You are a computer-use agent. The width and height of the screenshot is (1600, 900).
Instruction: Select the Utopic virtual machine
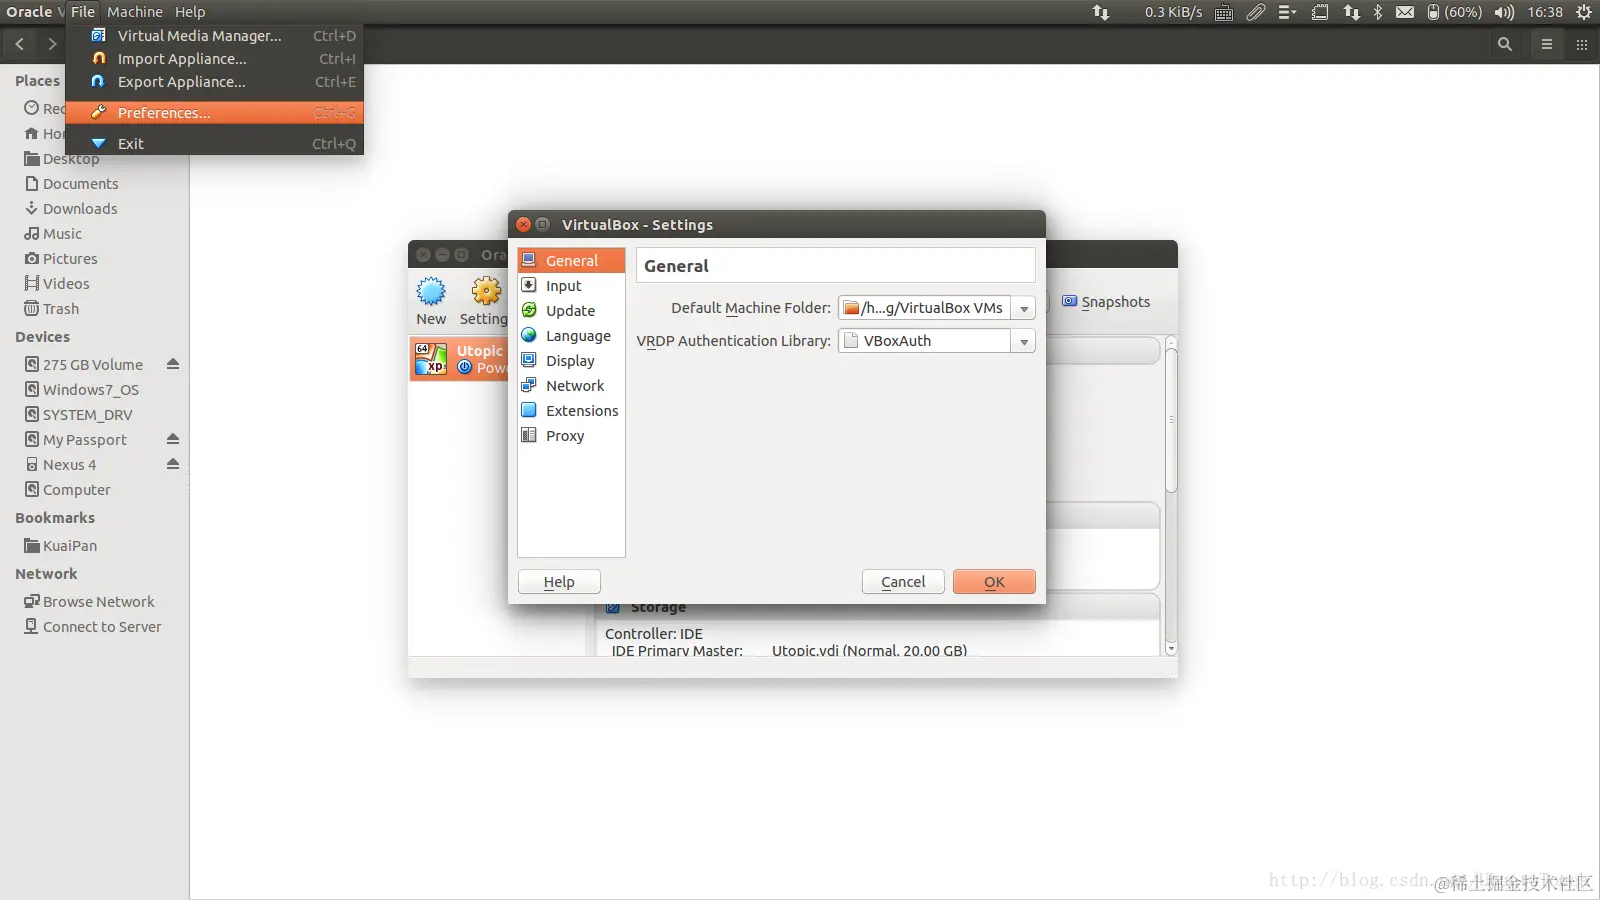459,359
